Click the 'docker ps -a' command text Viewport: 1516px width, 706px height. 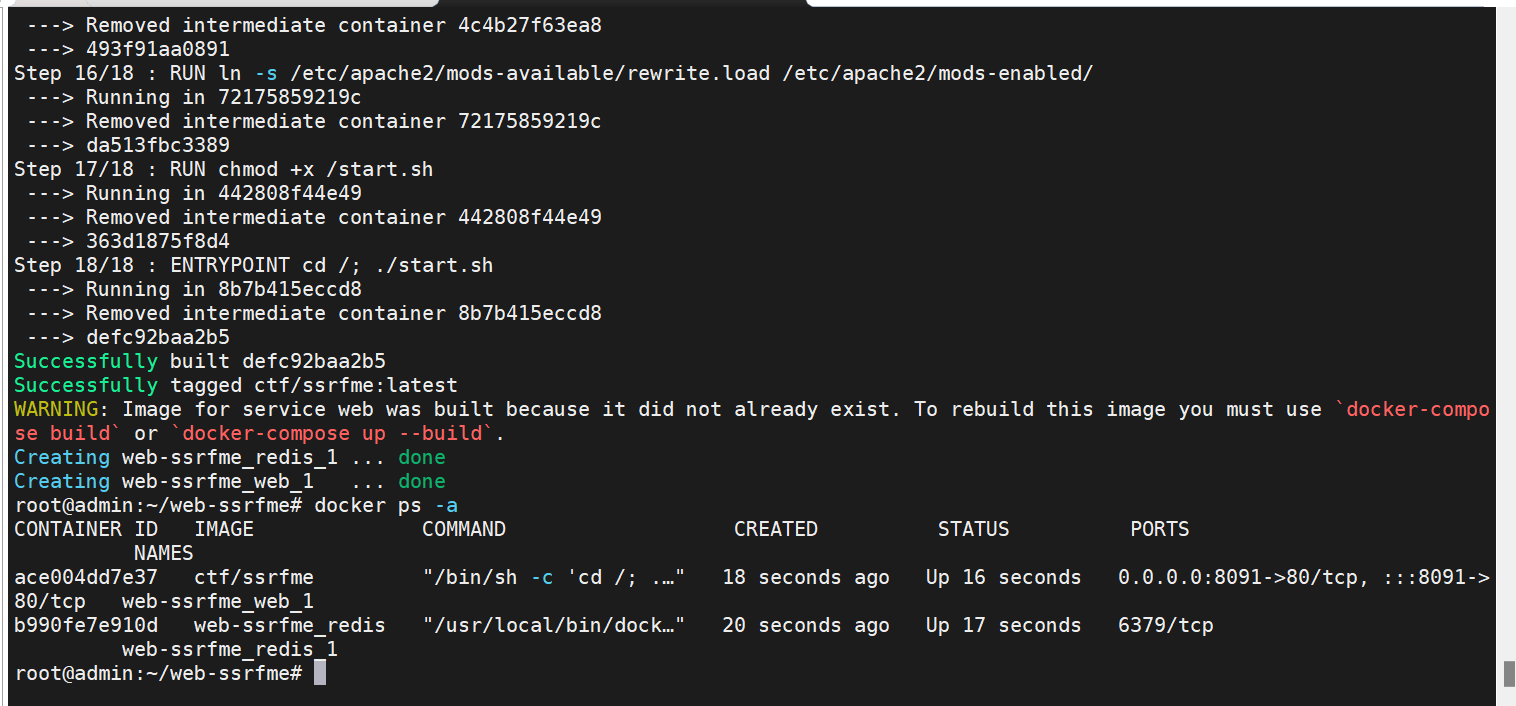pos(386,505)
